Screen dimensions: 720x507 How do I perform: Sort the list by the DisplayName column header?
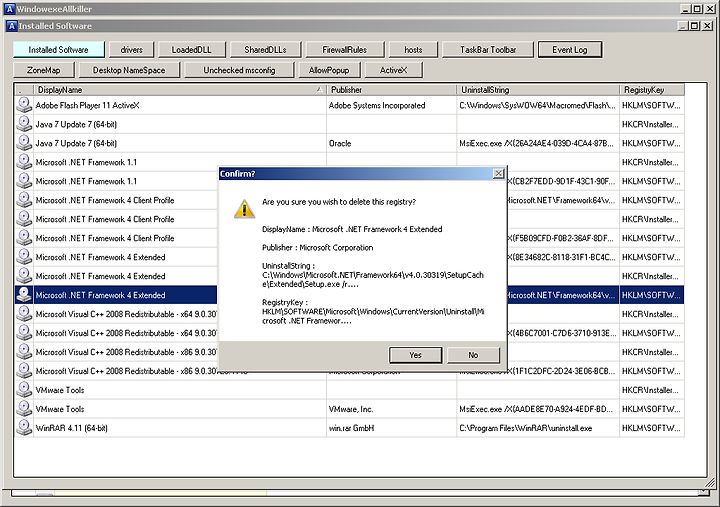click(180, 90)
